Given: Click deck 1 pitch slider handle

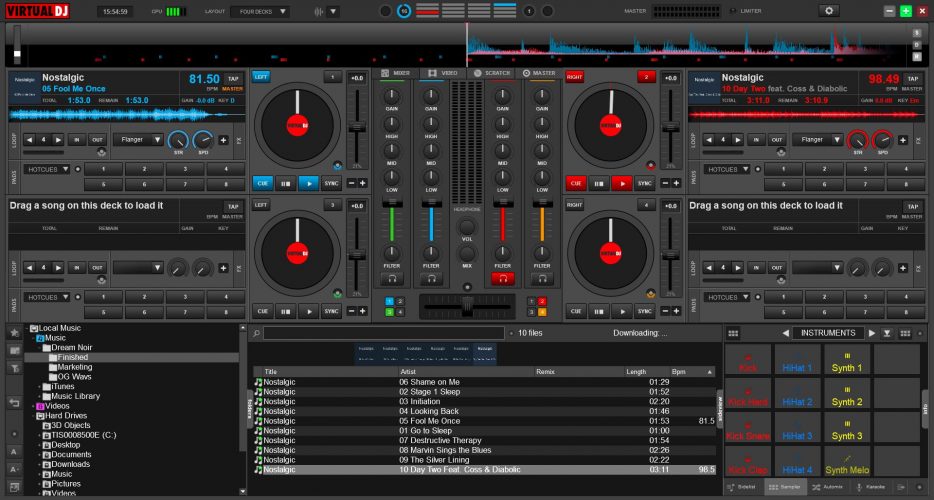Looking at the screenshot, I should coord(357,128).
